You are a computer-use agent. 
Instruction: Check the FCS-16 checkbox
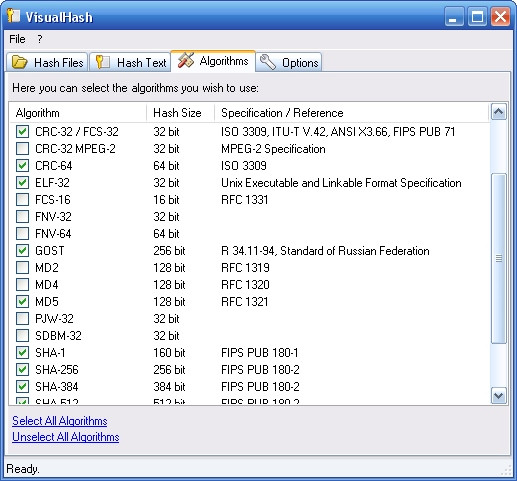[x=22, y=200]
